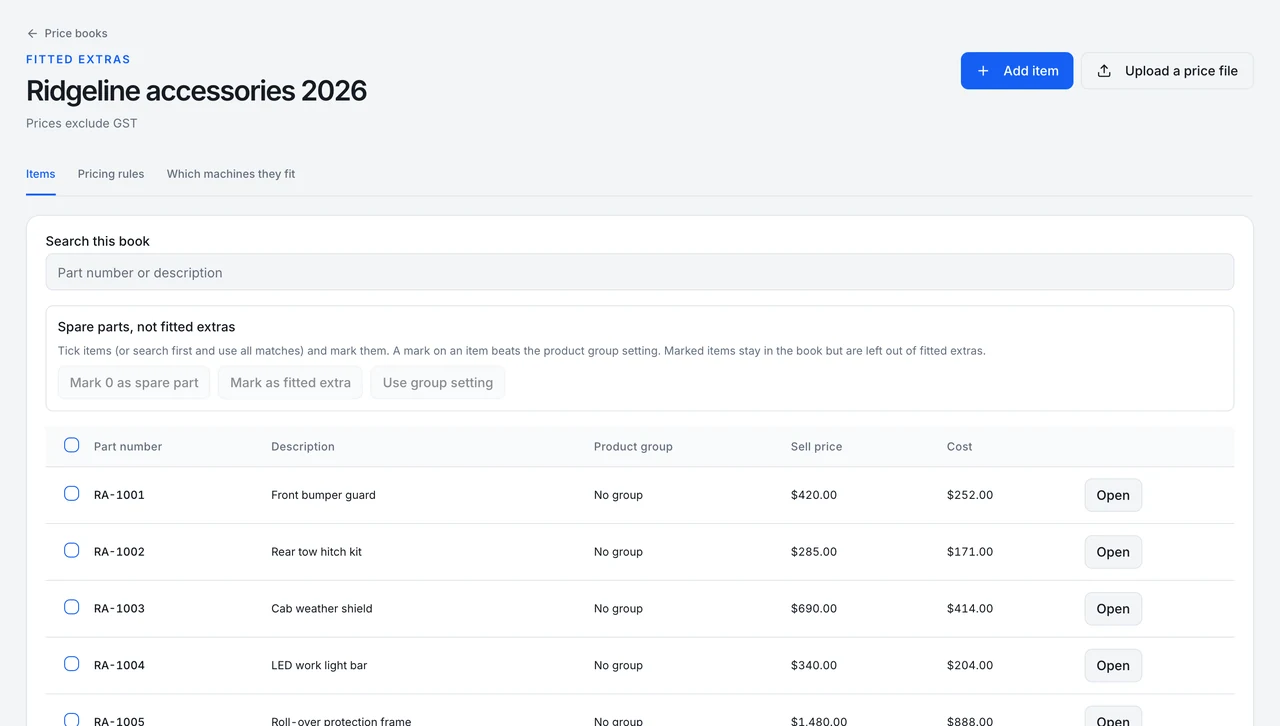
Task: Upload a price file
Action: click(x=1167, y=71)
